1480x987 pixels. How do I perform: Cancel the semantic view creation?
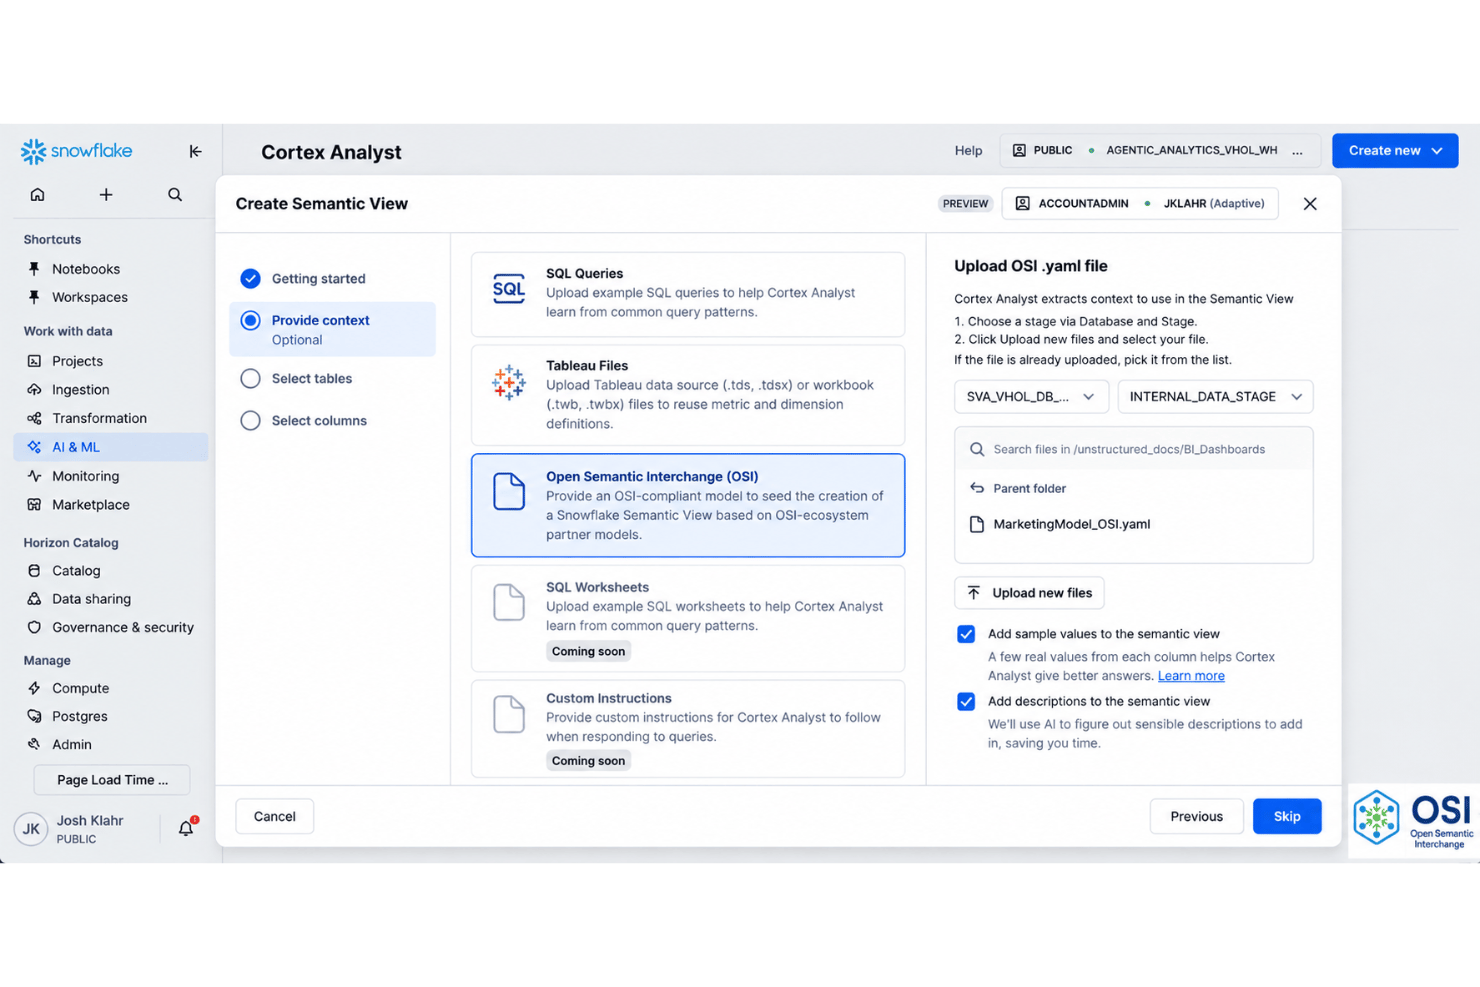[274, 816]
